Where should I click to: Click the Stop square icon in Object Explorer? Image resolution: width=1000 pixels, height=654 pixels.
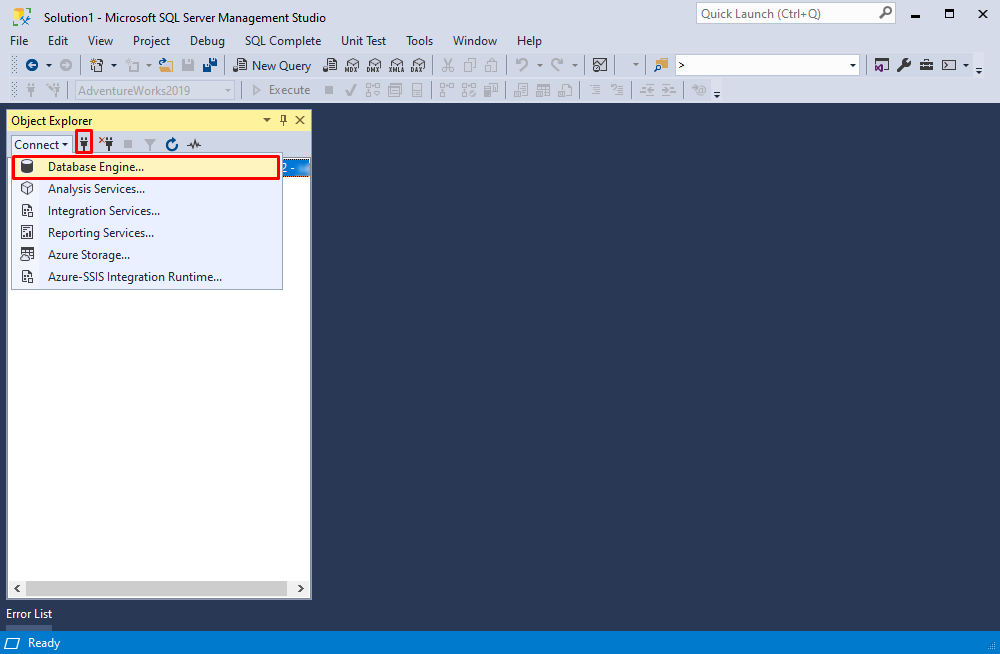tap(128, 144)
